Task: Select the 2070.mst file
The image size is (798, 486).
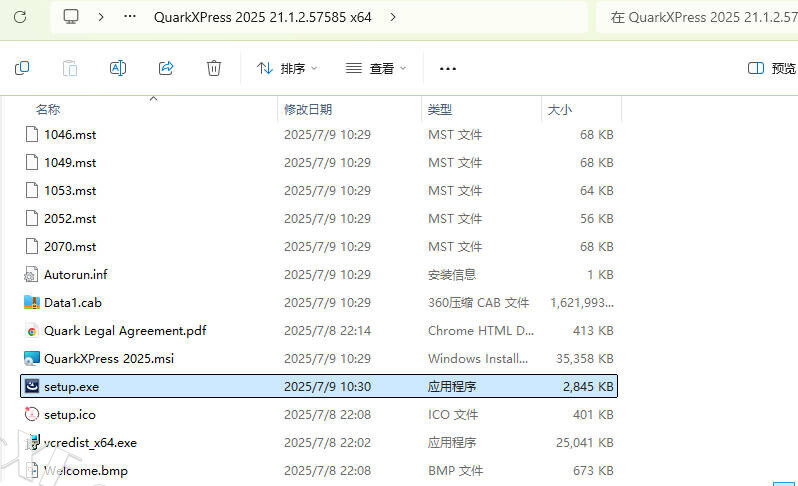Action: click(70, 246)
